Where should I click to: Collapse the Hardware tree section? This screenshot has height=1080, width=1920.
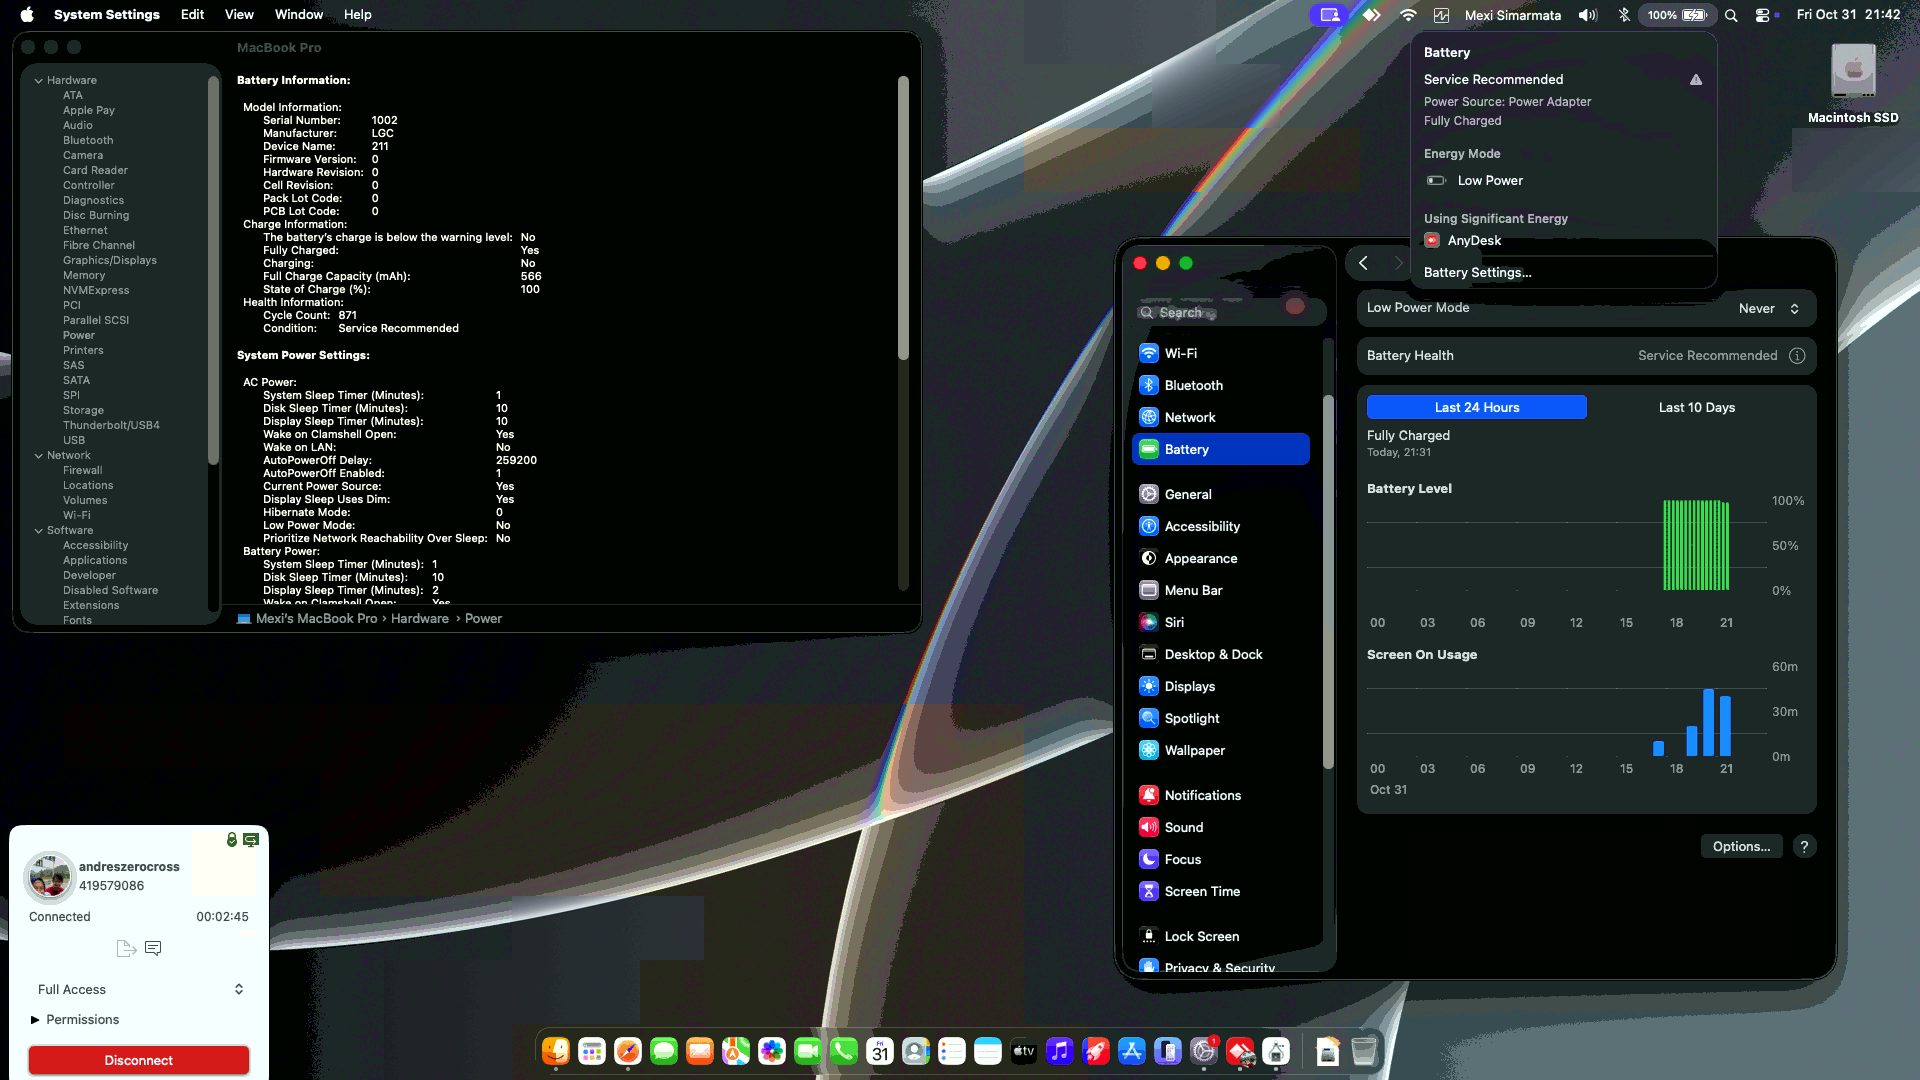coord(38,81)
